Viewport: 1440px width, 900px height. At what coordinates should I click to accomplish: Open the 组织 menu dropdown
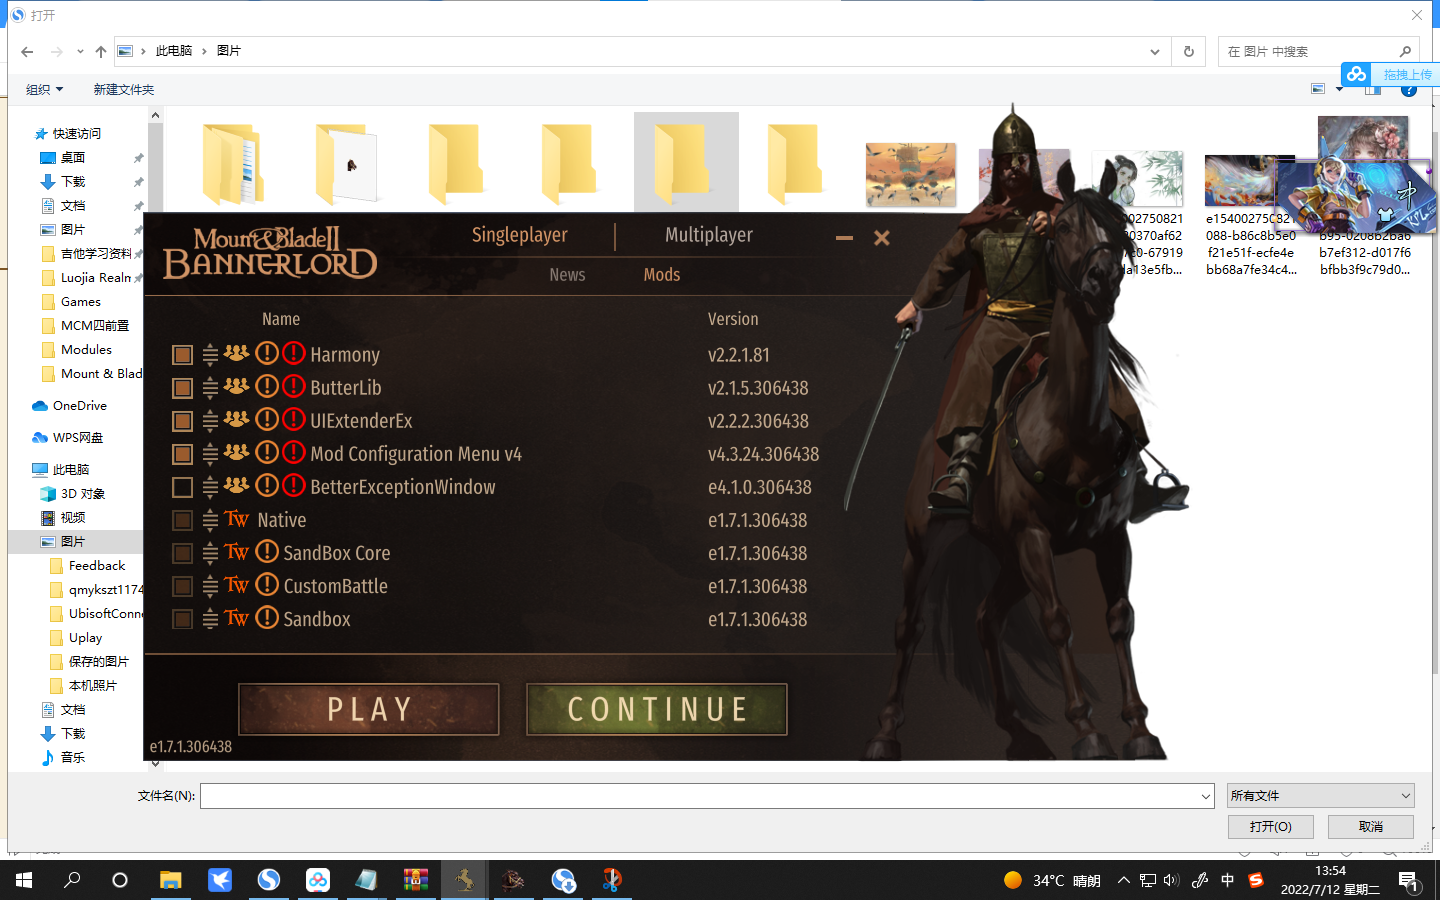[45, 90]
